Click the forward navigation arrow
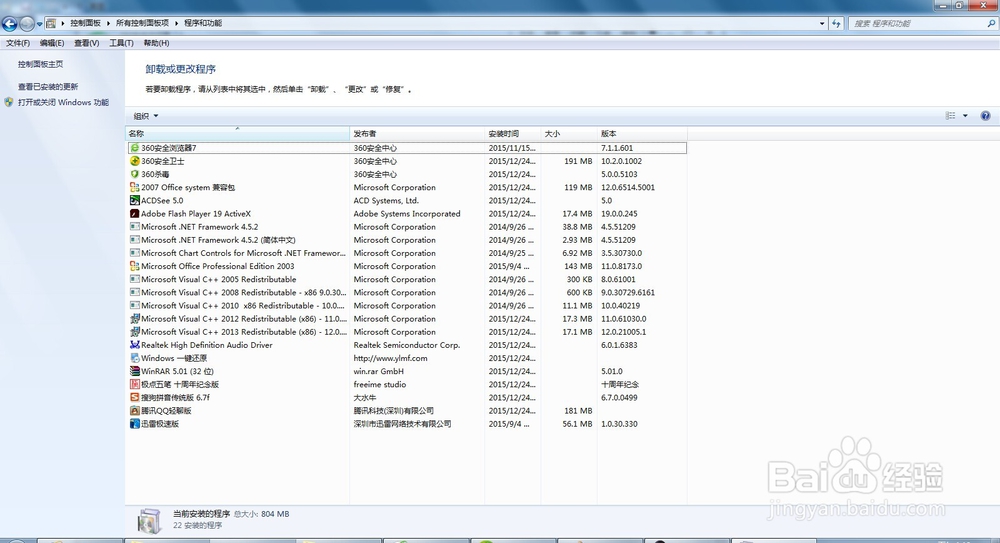 [26, 24]
